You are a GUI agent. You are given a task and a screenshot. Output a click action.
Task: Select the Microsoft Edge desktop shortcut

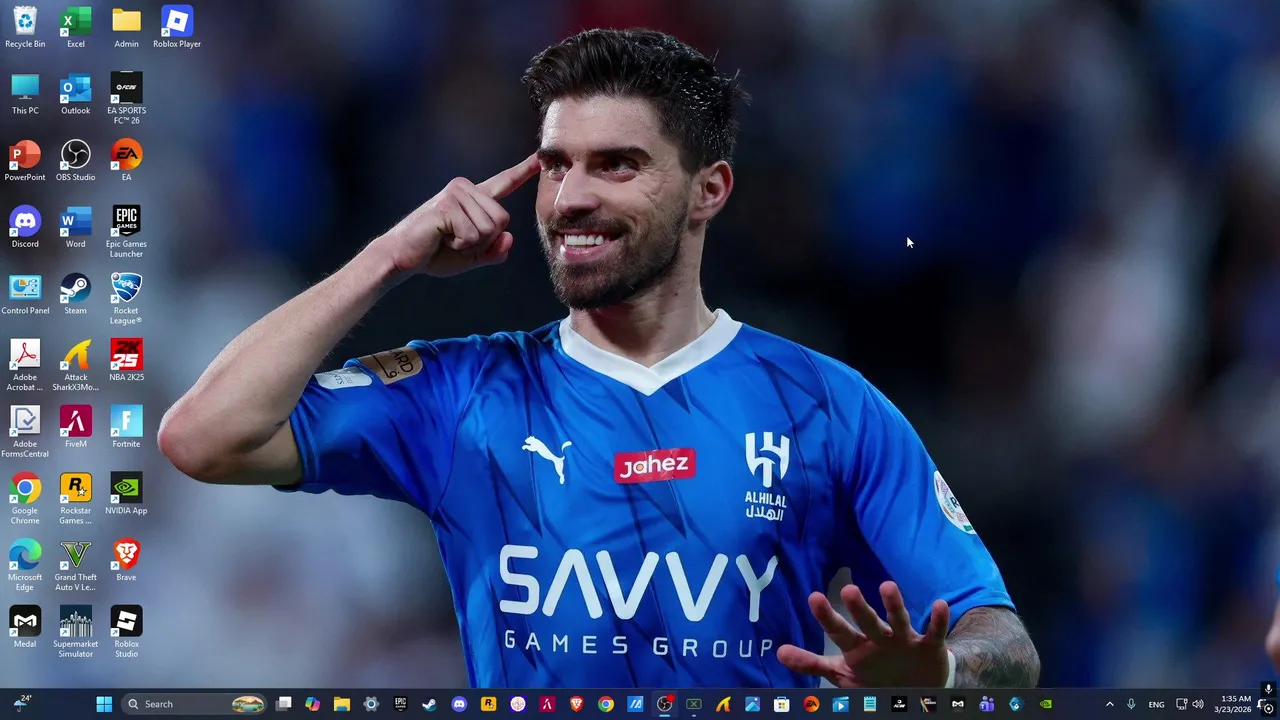(x=25, y=565)
